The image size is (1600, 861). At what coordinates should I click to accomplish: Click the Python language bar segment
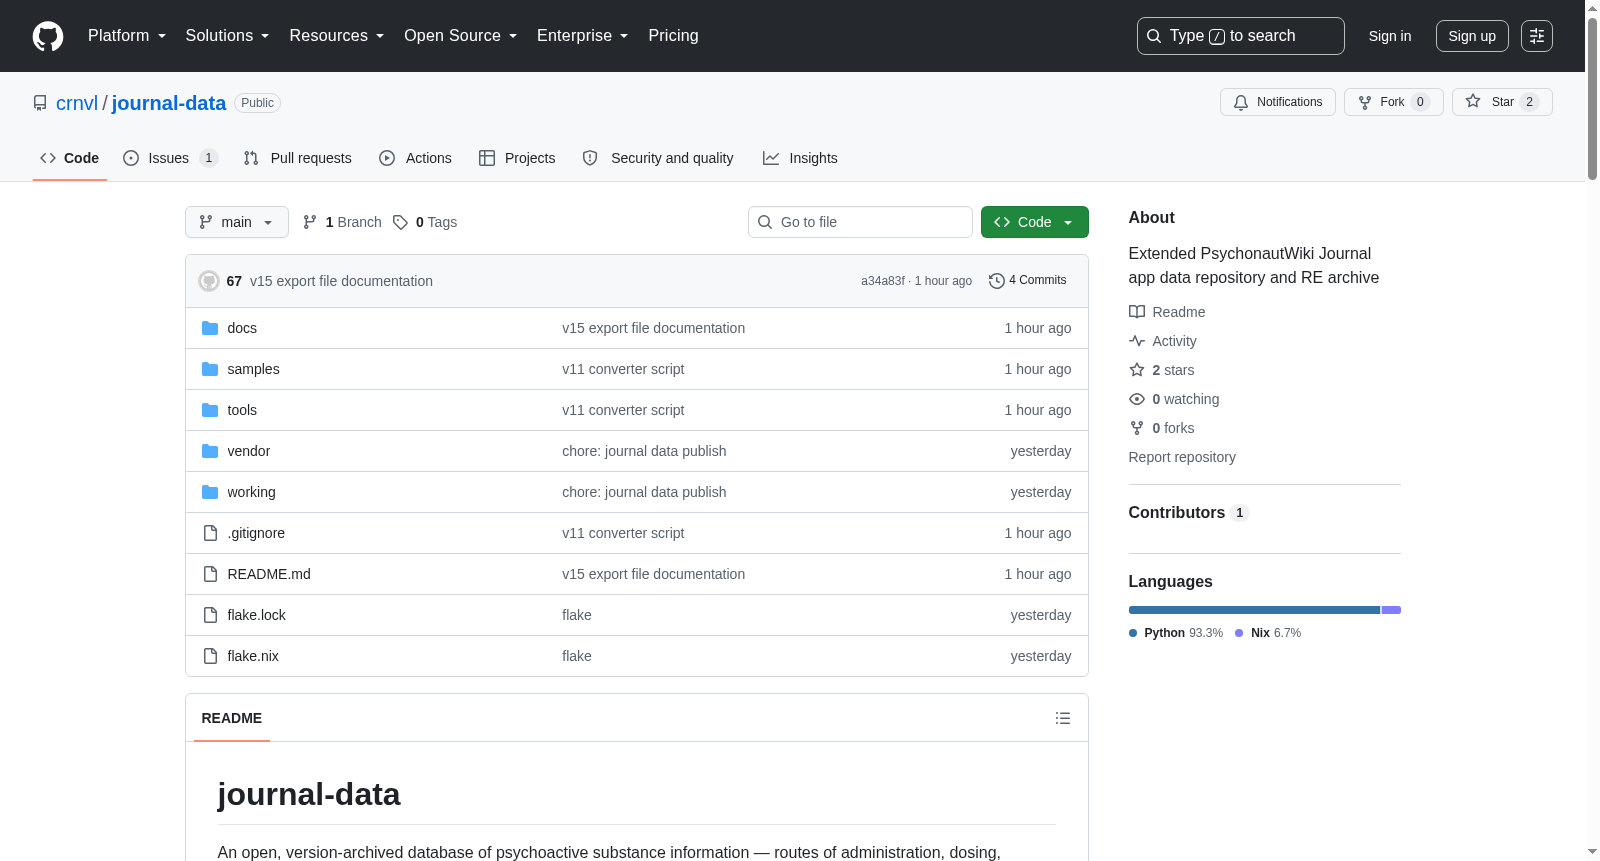click(x=1254, y=610)
